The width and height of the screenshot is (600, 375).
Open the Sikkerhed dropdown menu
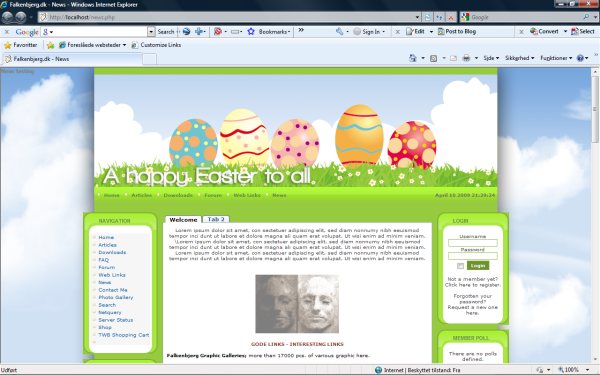point(519,58)
